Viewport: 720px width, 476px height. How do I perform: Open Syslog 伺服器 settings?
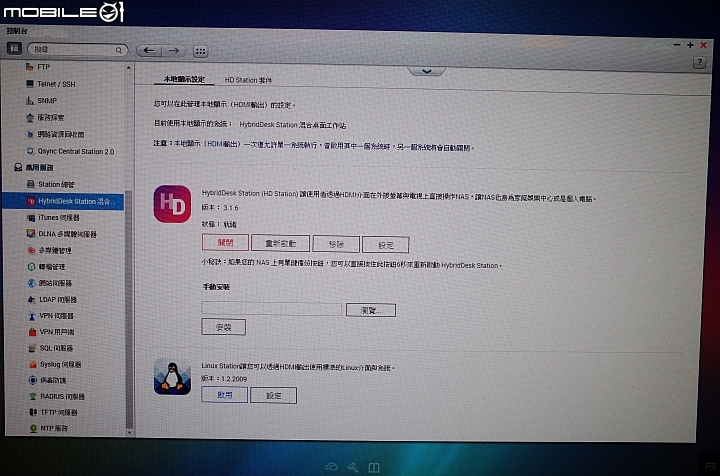pyautogui.click(x=55, y=364)
